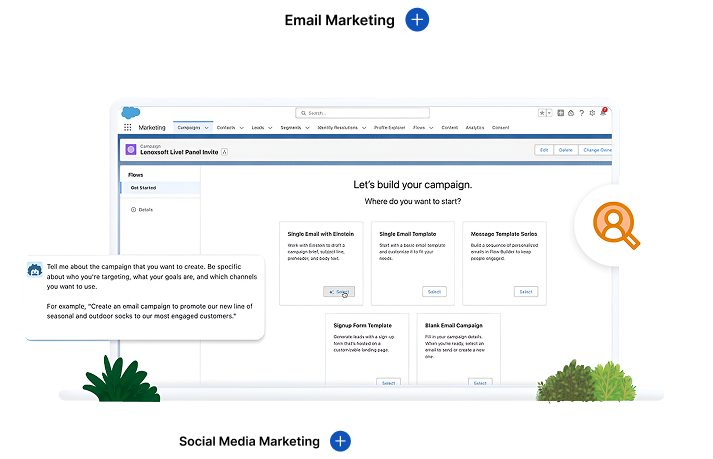
Task: Open the Notifications bell icon
Action: 603,112
